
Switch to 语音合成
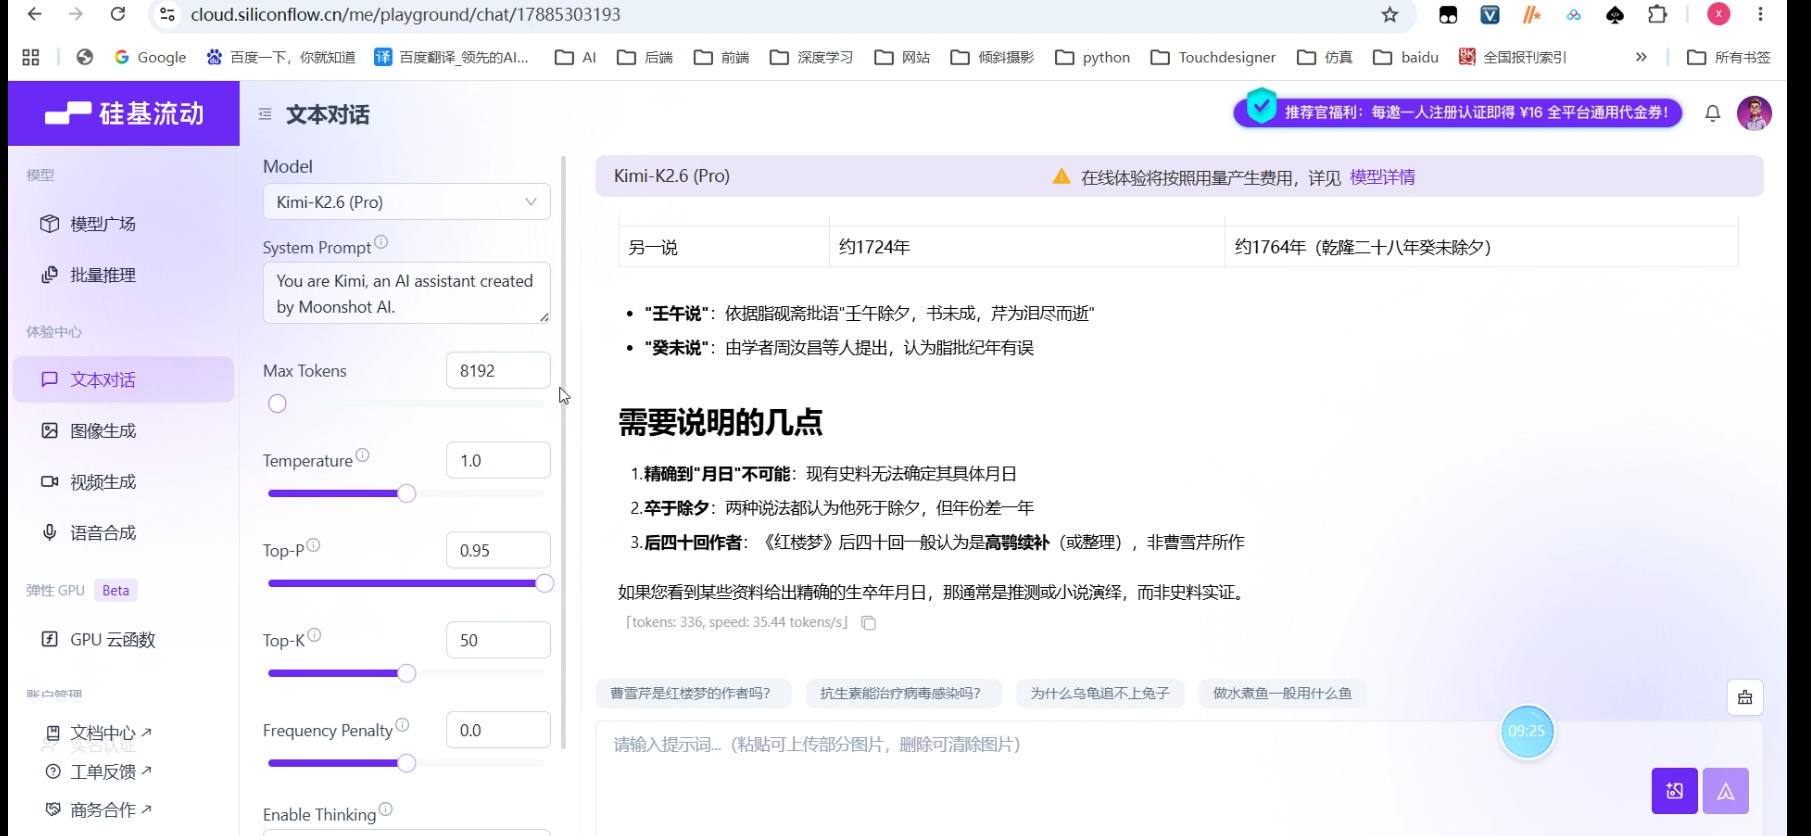[x=124, y=533]
